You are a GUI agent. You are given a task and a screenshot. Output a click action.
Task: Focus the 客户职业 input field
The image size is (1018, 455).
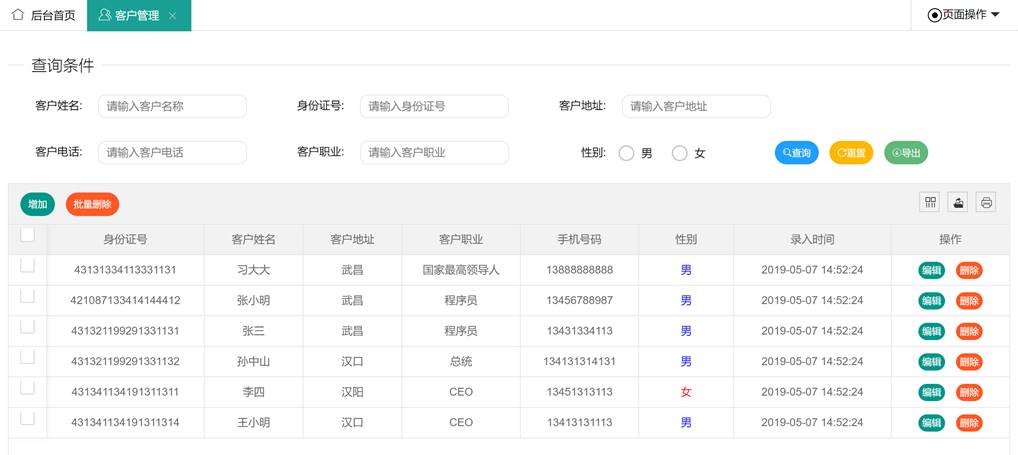[434, 153]
